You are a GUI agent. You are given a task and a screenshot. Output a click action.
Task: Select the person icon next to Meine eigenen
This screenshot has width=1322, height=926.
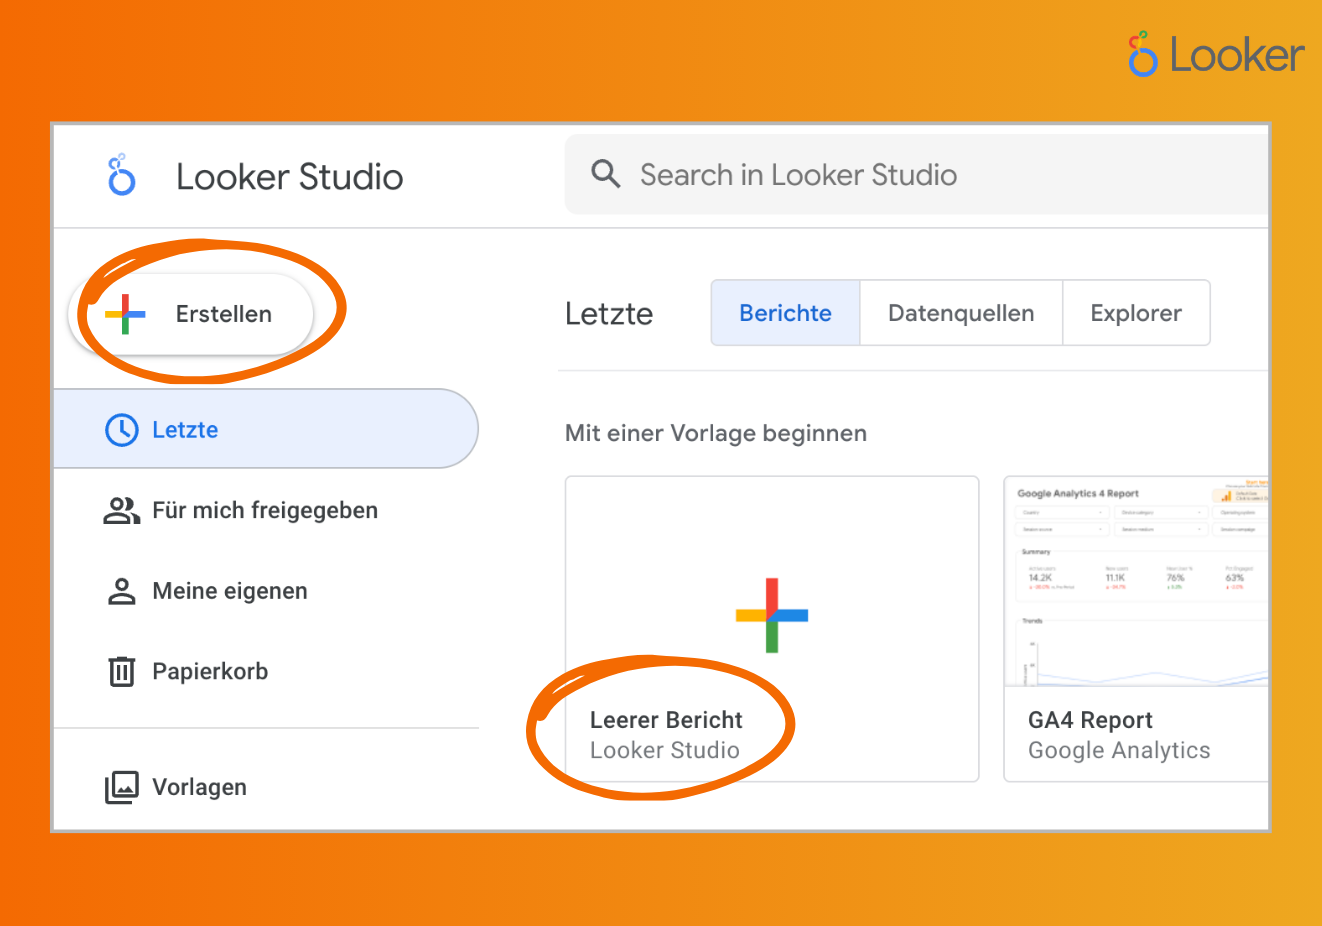point(120,591)
